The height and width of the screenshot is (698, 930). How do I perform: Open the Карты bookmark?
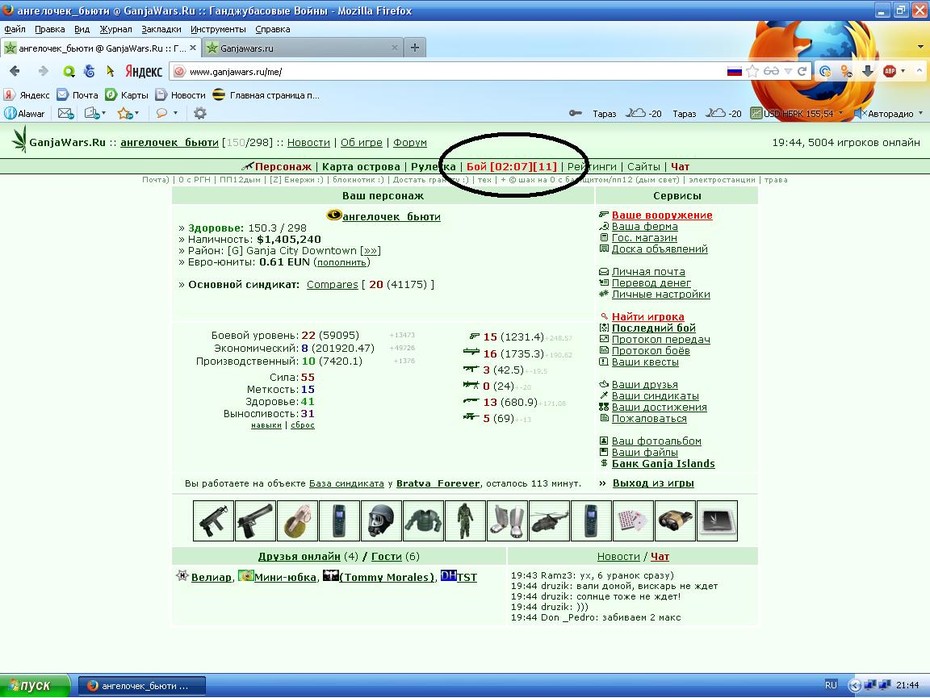click(x=127, y=95)
